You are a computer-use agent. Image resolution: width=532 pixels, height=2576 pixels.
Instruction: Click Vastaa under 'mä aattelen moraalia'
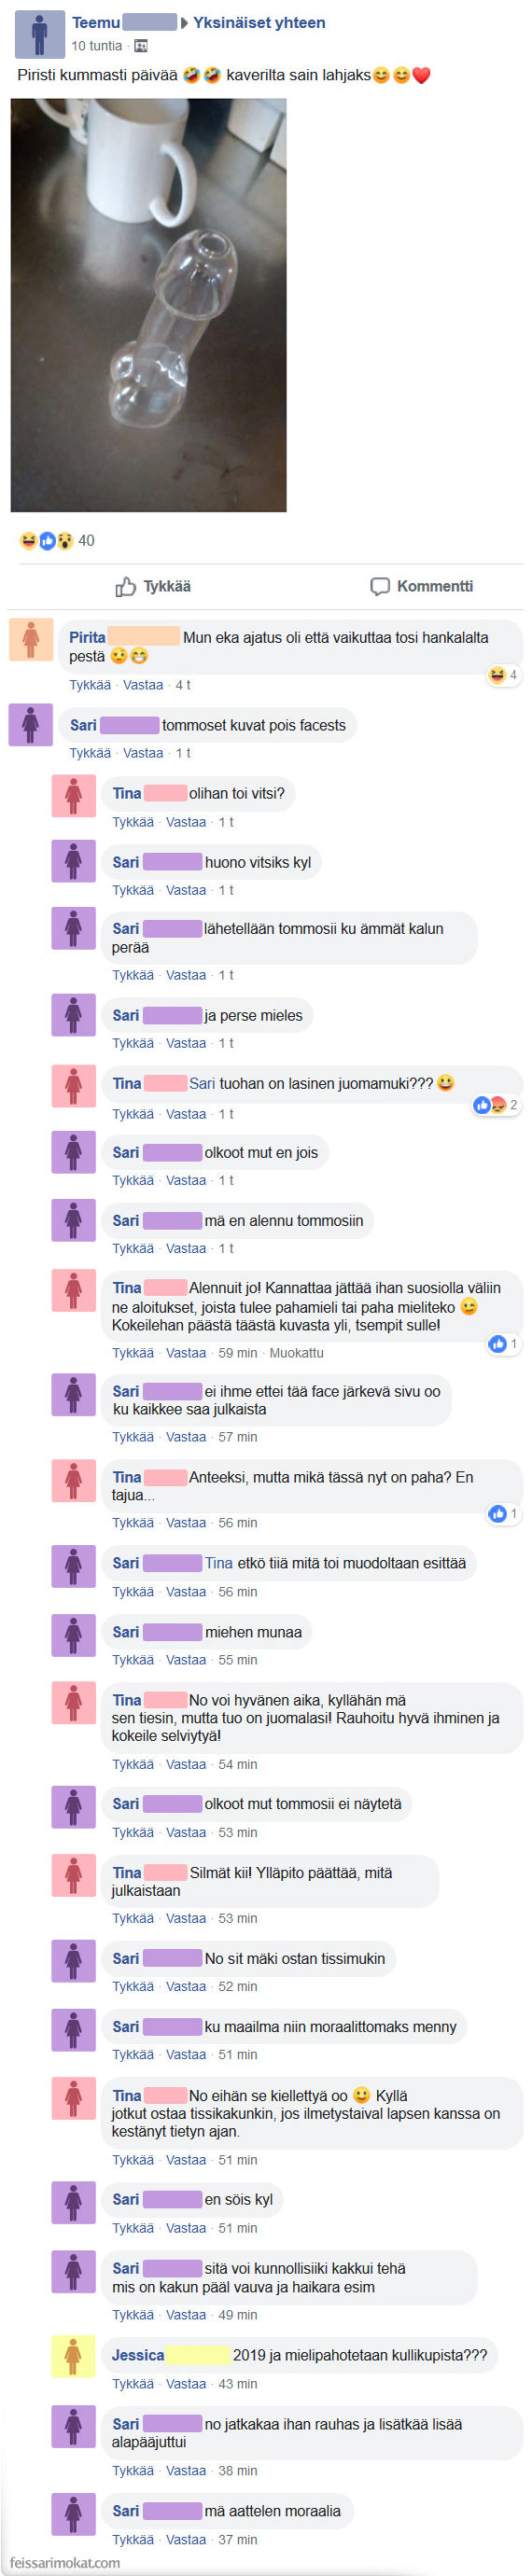tap(186, 2540)
